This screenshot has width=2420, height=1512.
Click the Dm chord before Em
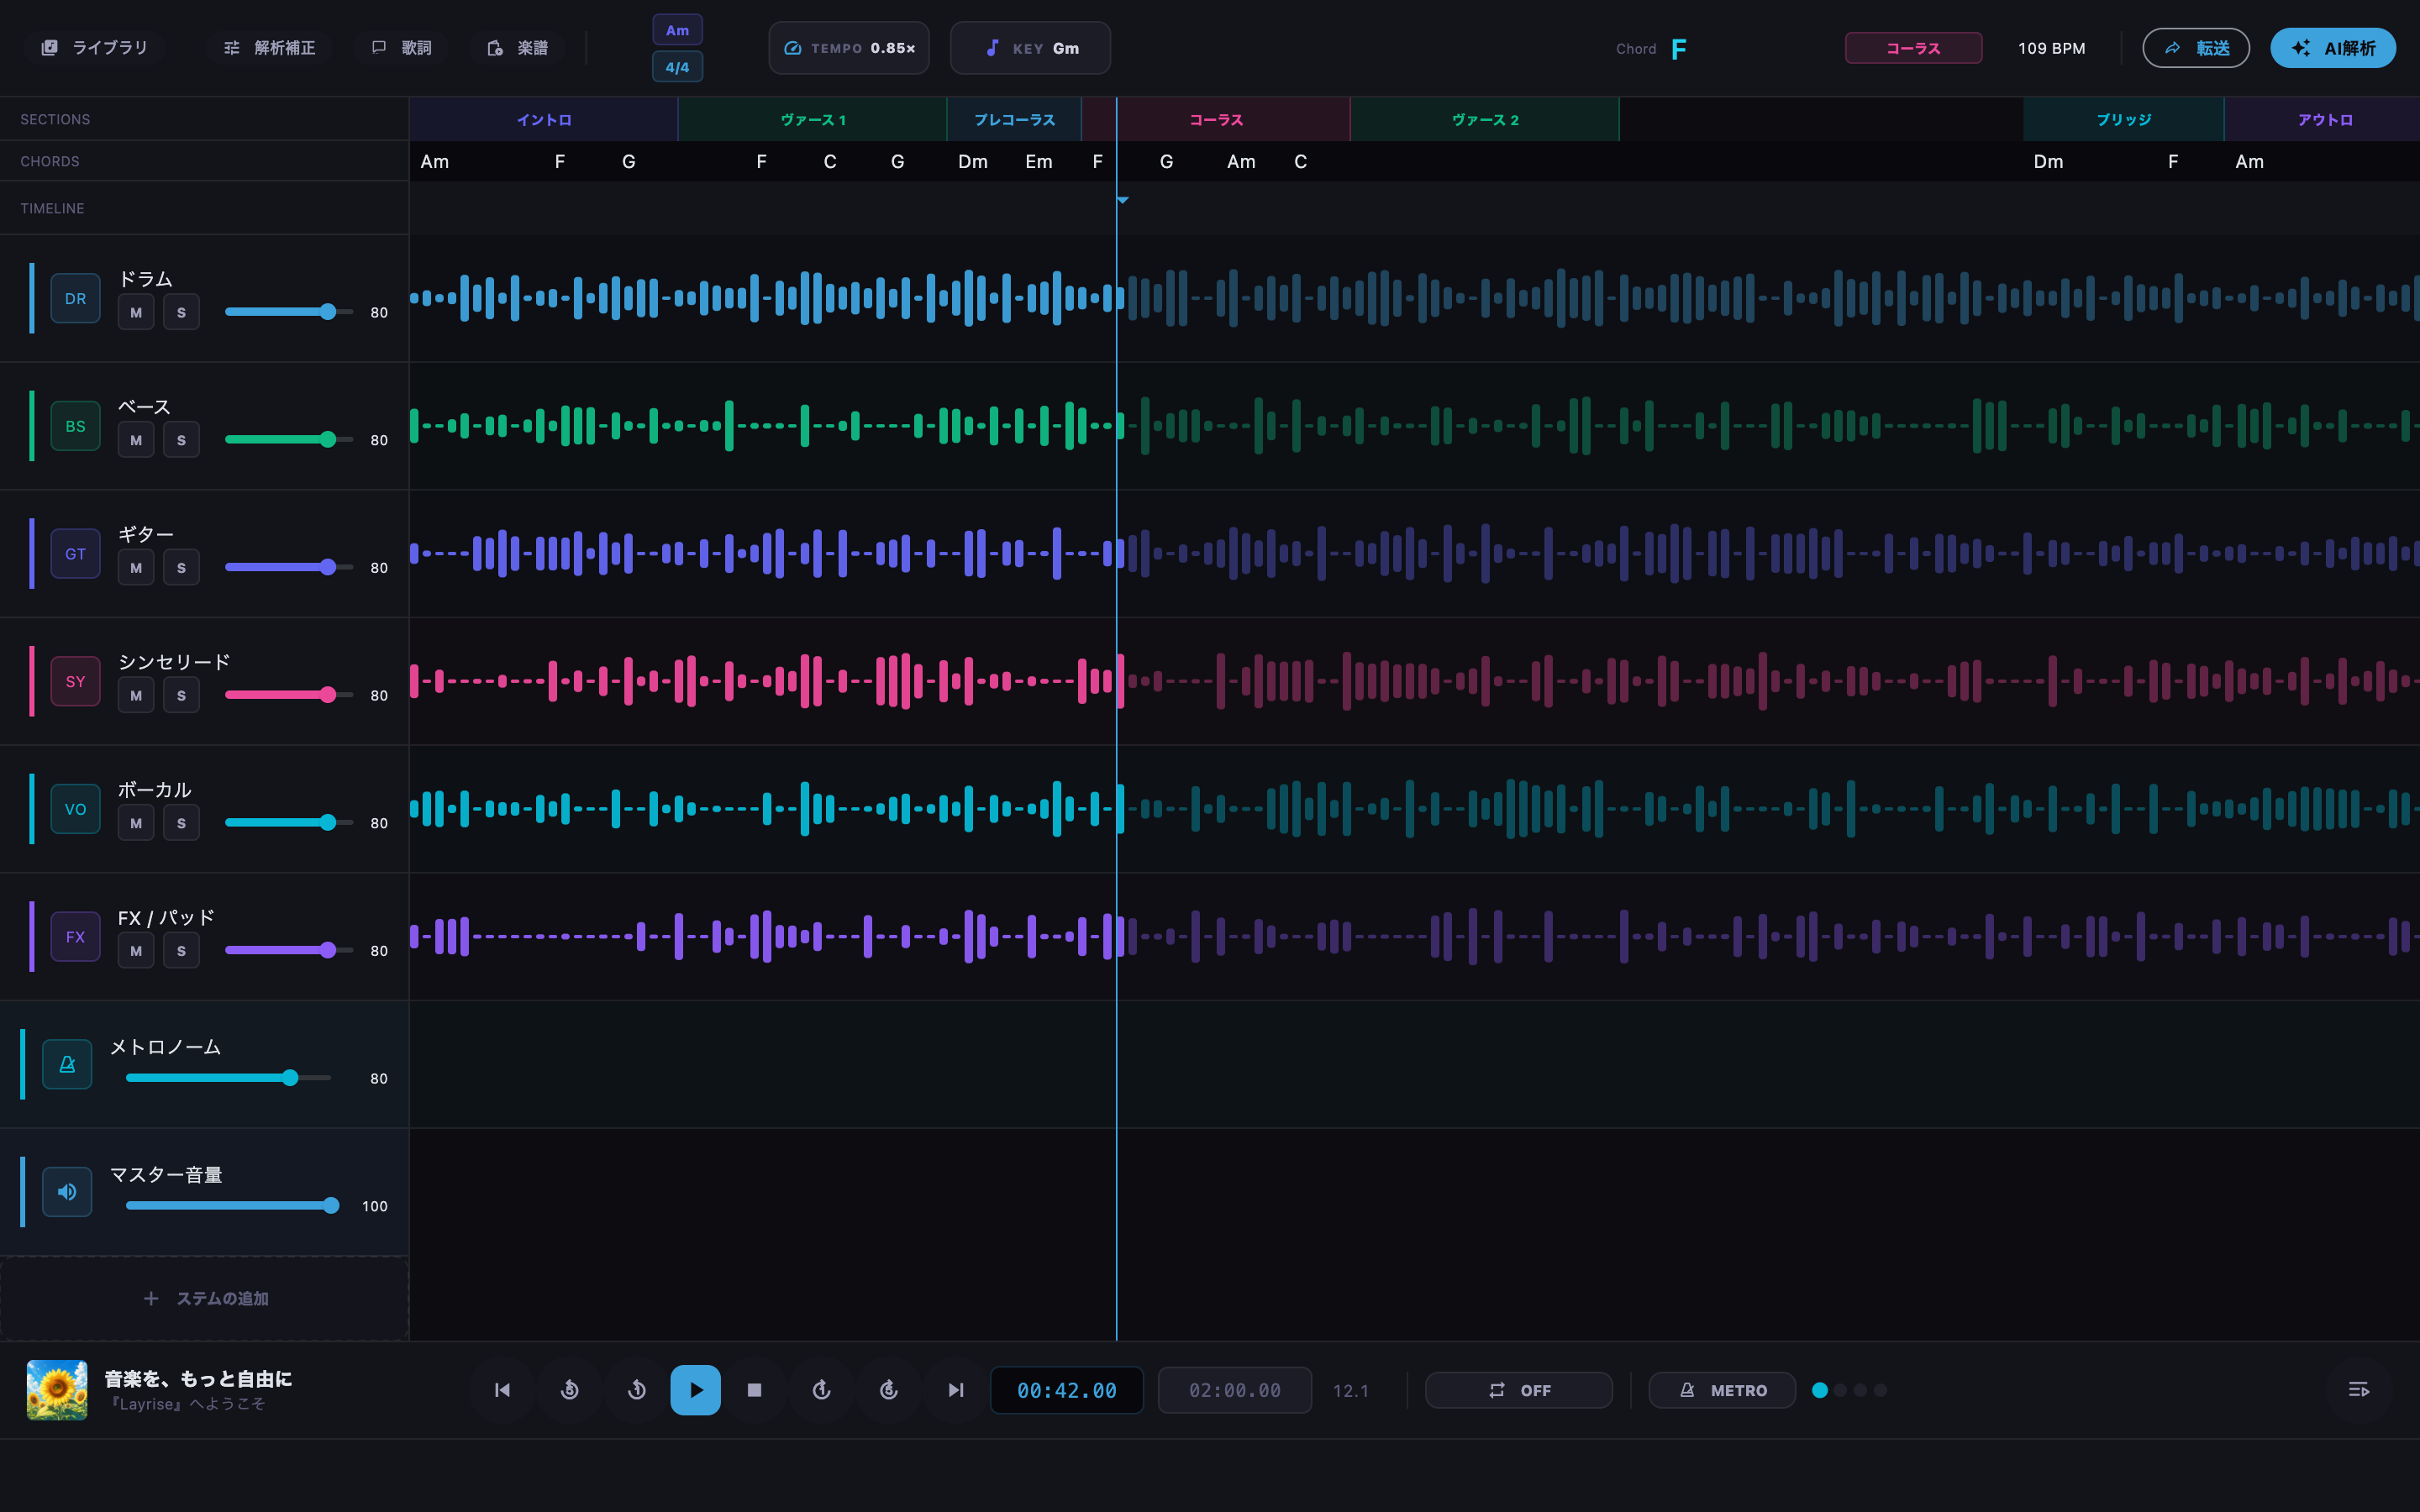[x=972, y=161]
